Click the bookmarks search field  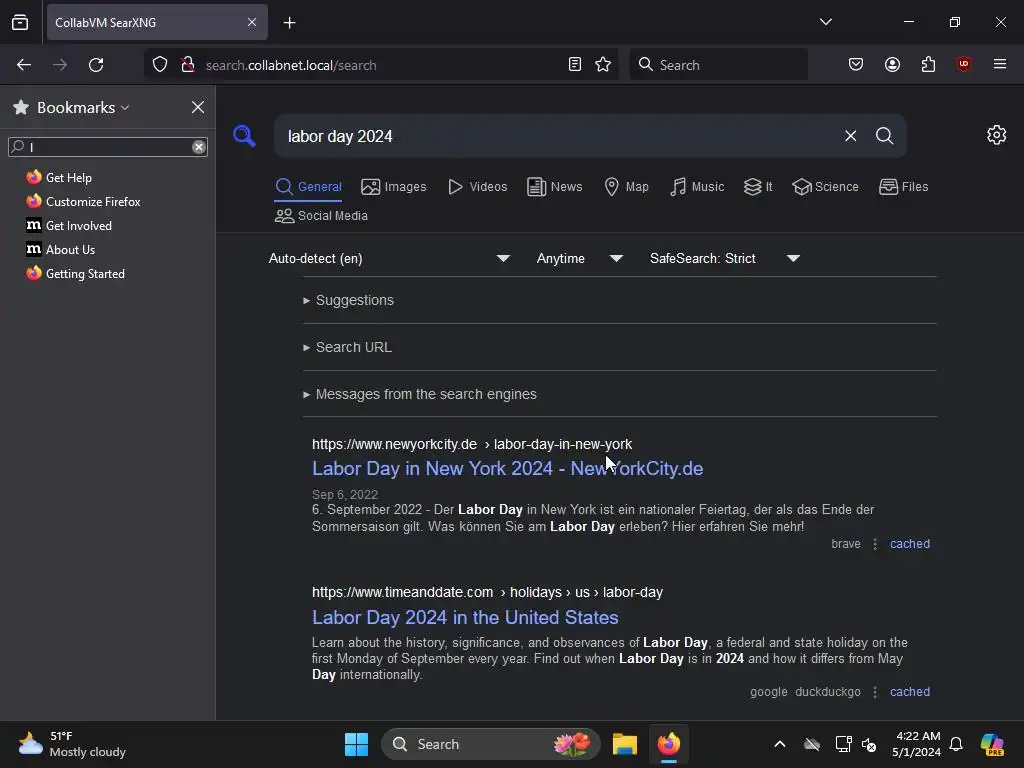click(108, 147)
